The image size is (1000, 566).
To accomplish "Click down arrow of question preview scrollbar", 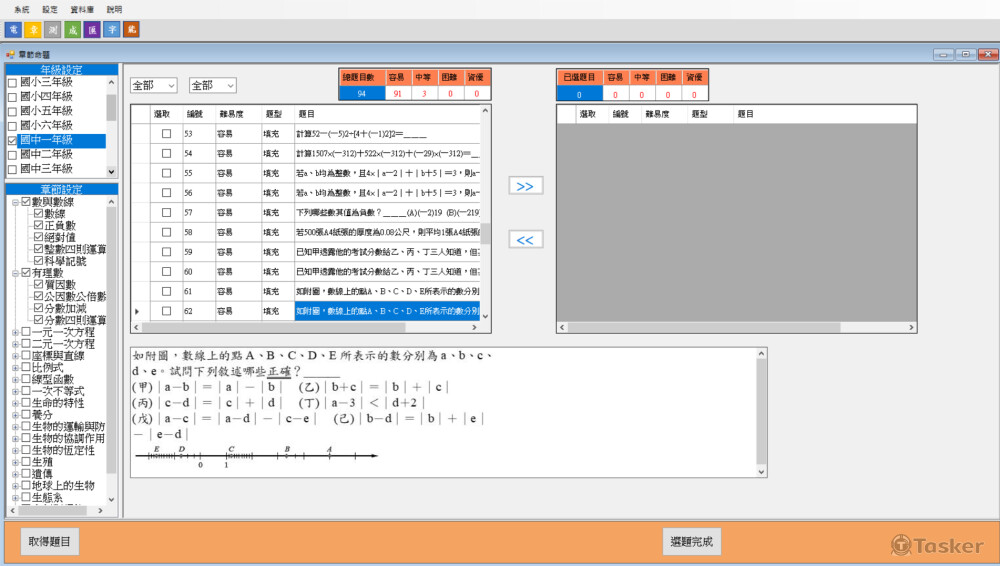I will point(761,472).
